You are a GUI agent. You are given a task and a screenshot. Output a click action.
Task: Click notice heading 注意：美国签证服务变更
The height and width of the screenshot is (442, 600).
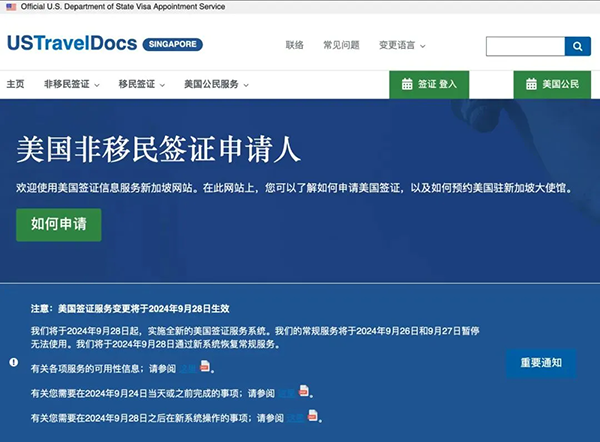point(130,308)
